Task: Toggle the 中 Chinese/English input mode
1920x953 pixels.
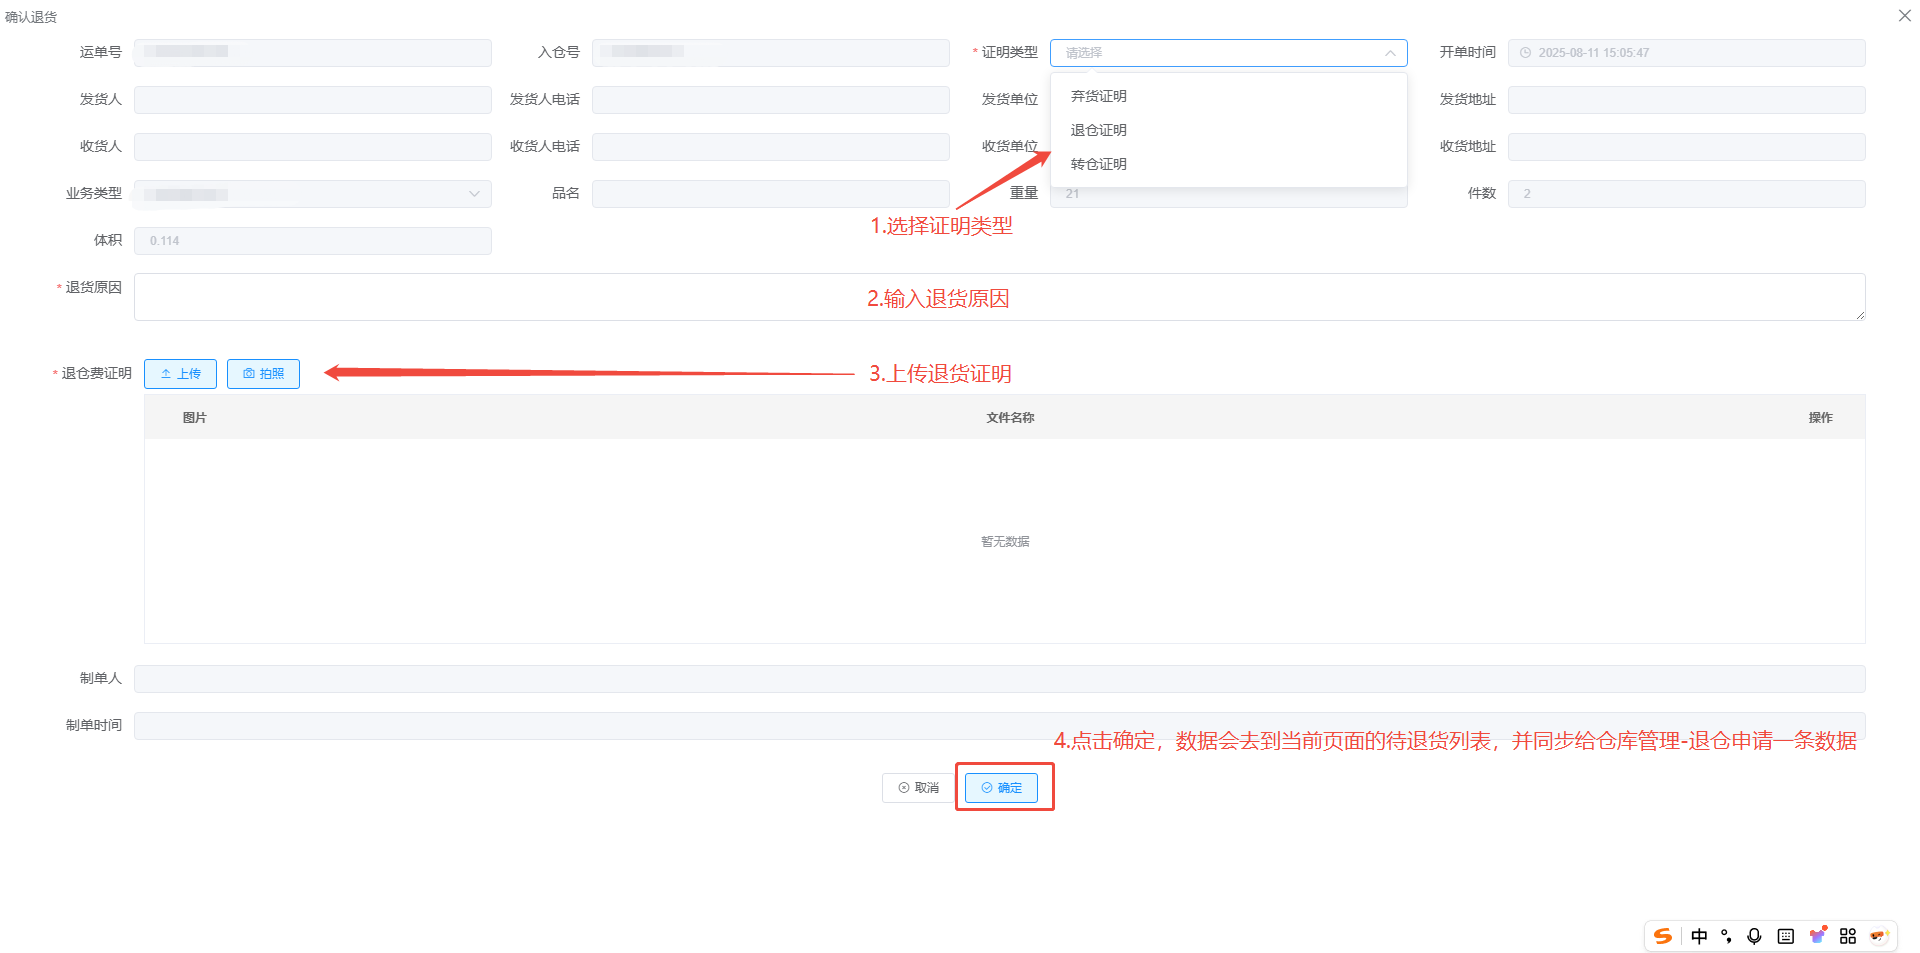Action: click(1699, 936)
